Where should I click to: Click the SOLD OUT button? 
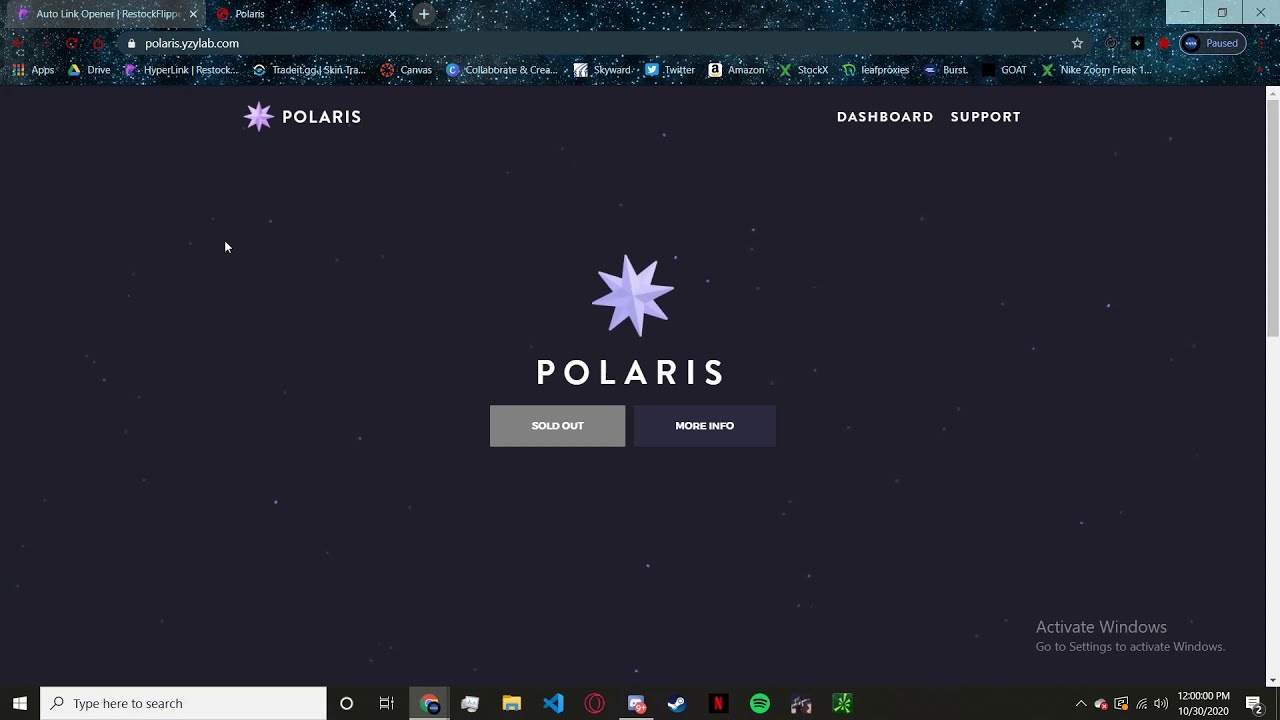pos(557,426)
